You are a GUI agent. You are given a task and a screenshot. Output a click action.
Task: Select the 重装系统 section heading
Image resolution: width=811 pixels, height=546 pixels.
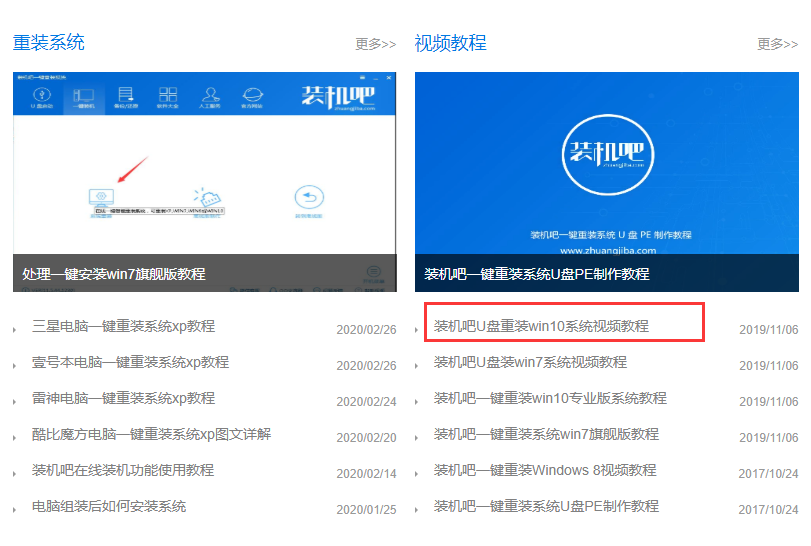point(48,42)
